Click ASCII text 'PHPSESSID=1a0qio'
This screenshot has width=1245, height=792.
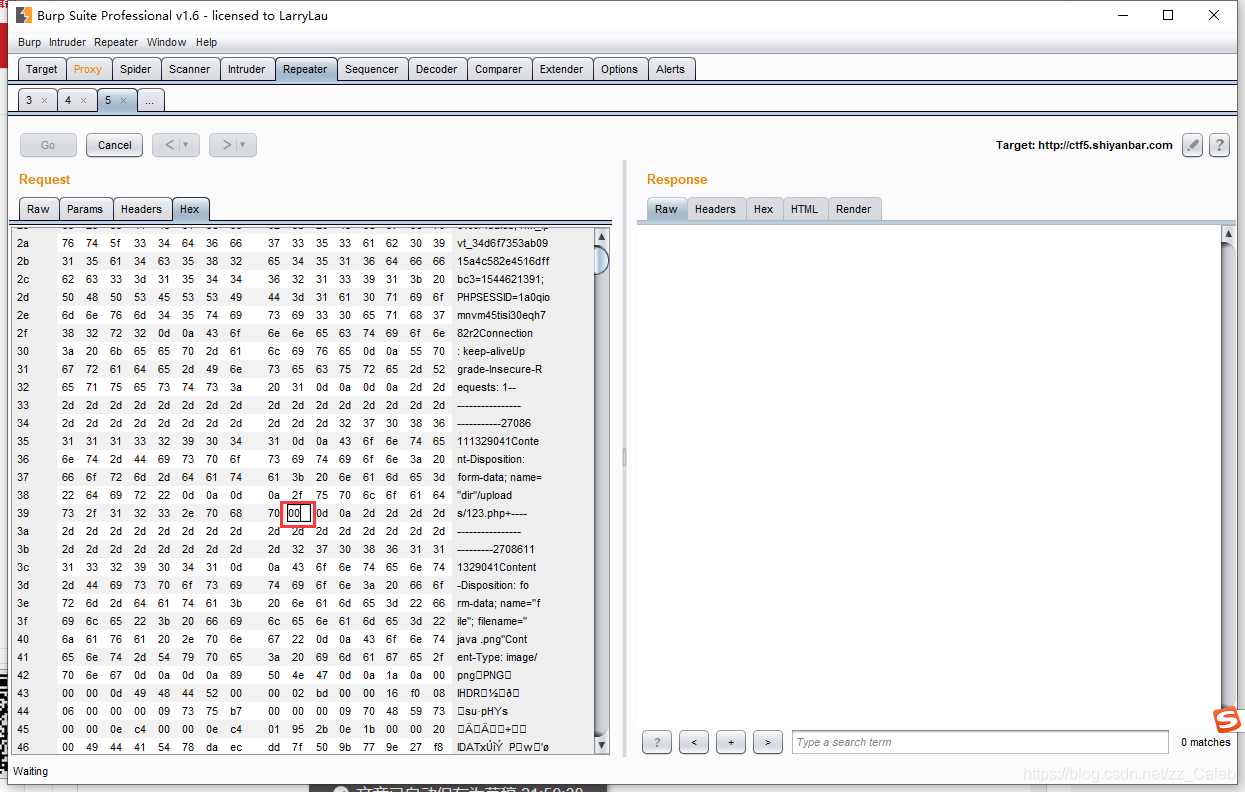(x=503, y=297)
